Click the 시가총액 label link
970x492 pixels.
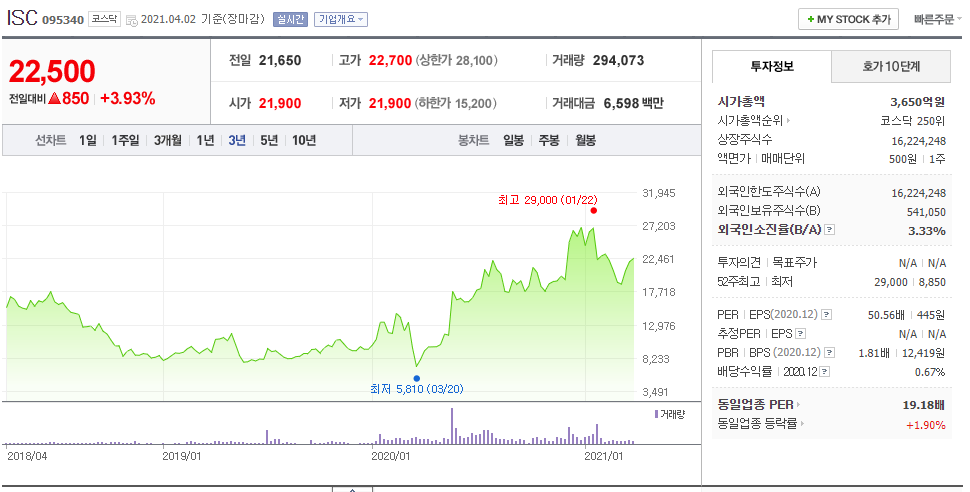(741, 101)
